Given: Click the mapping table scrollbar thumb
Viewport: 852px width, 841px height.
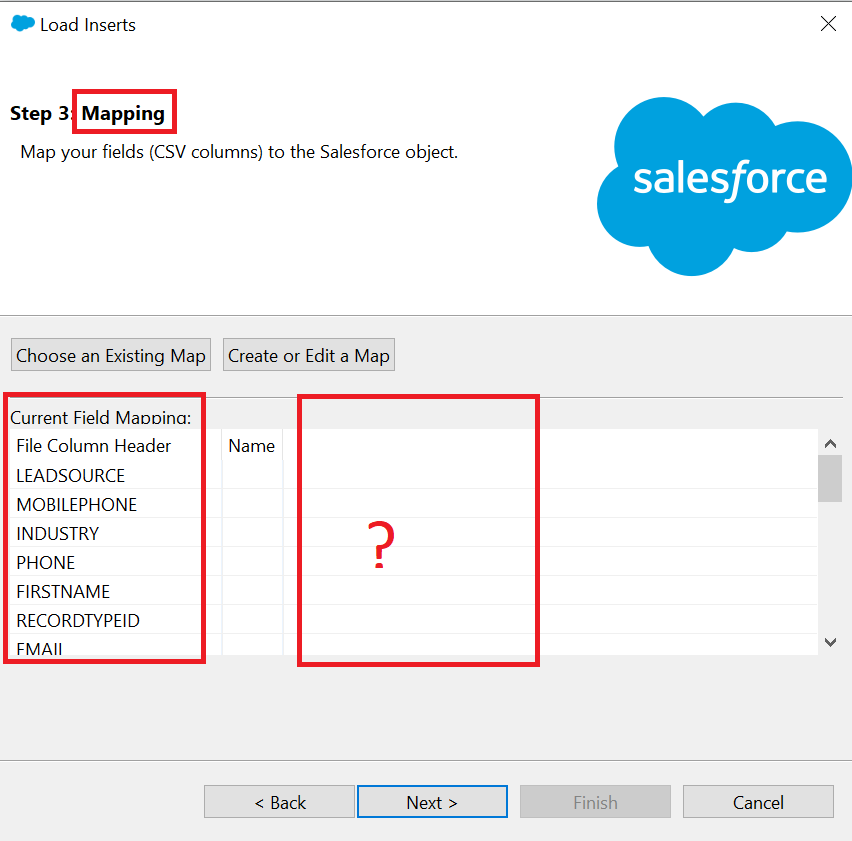Looking at the screenshot, I should point(830,479).
